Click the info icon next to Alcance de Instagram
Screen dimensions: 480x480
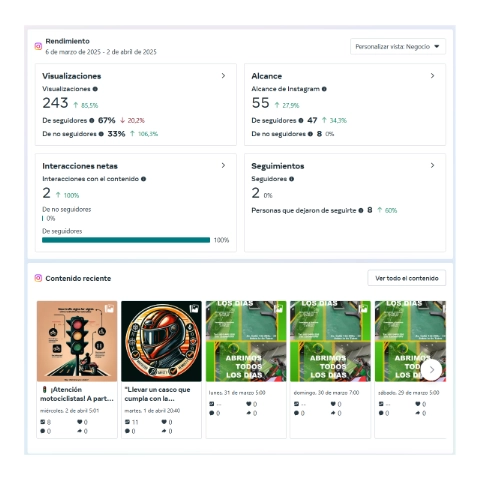[324, 89]
